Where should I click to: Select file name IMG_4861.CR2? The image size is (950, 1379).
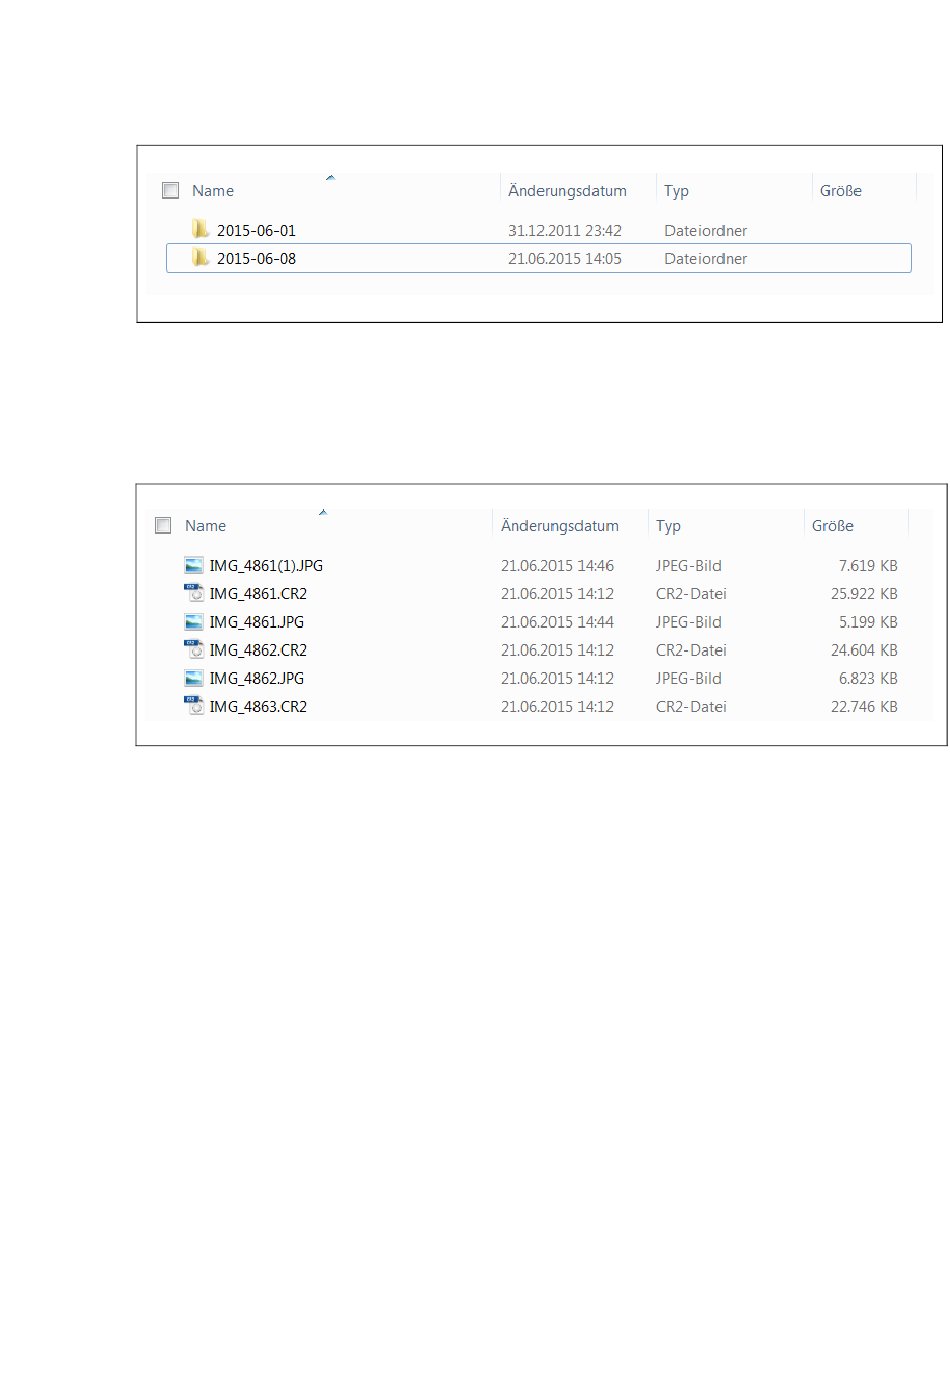click(258, 594)
